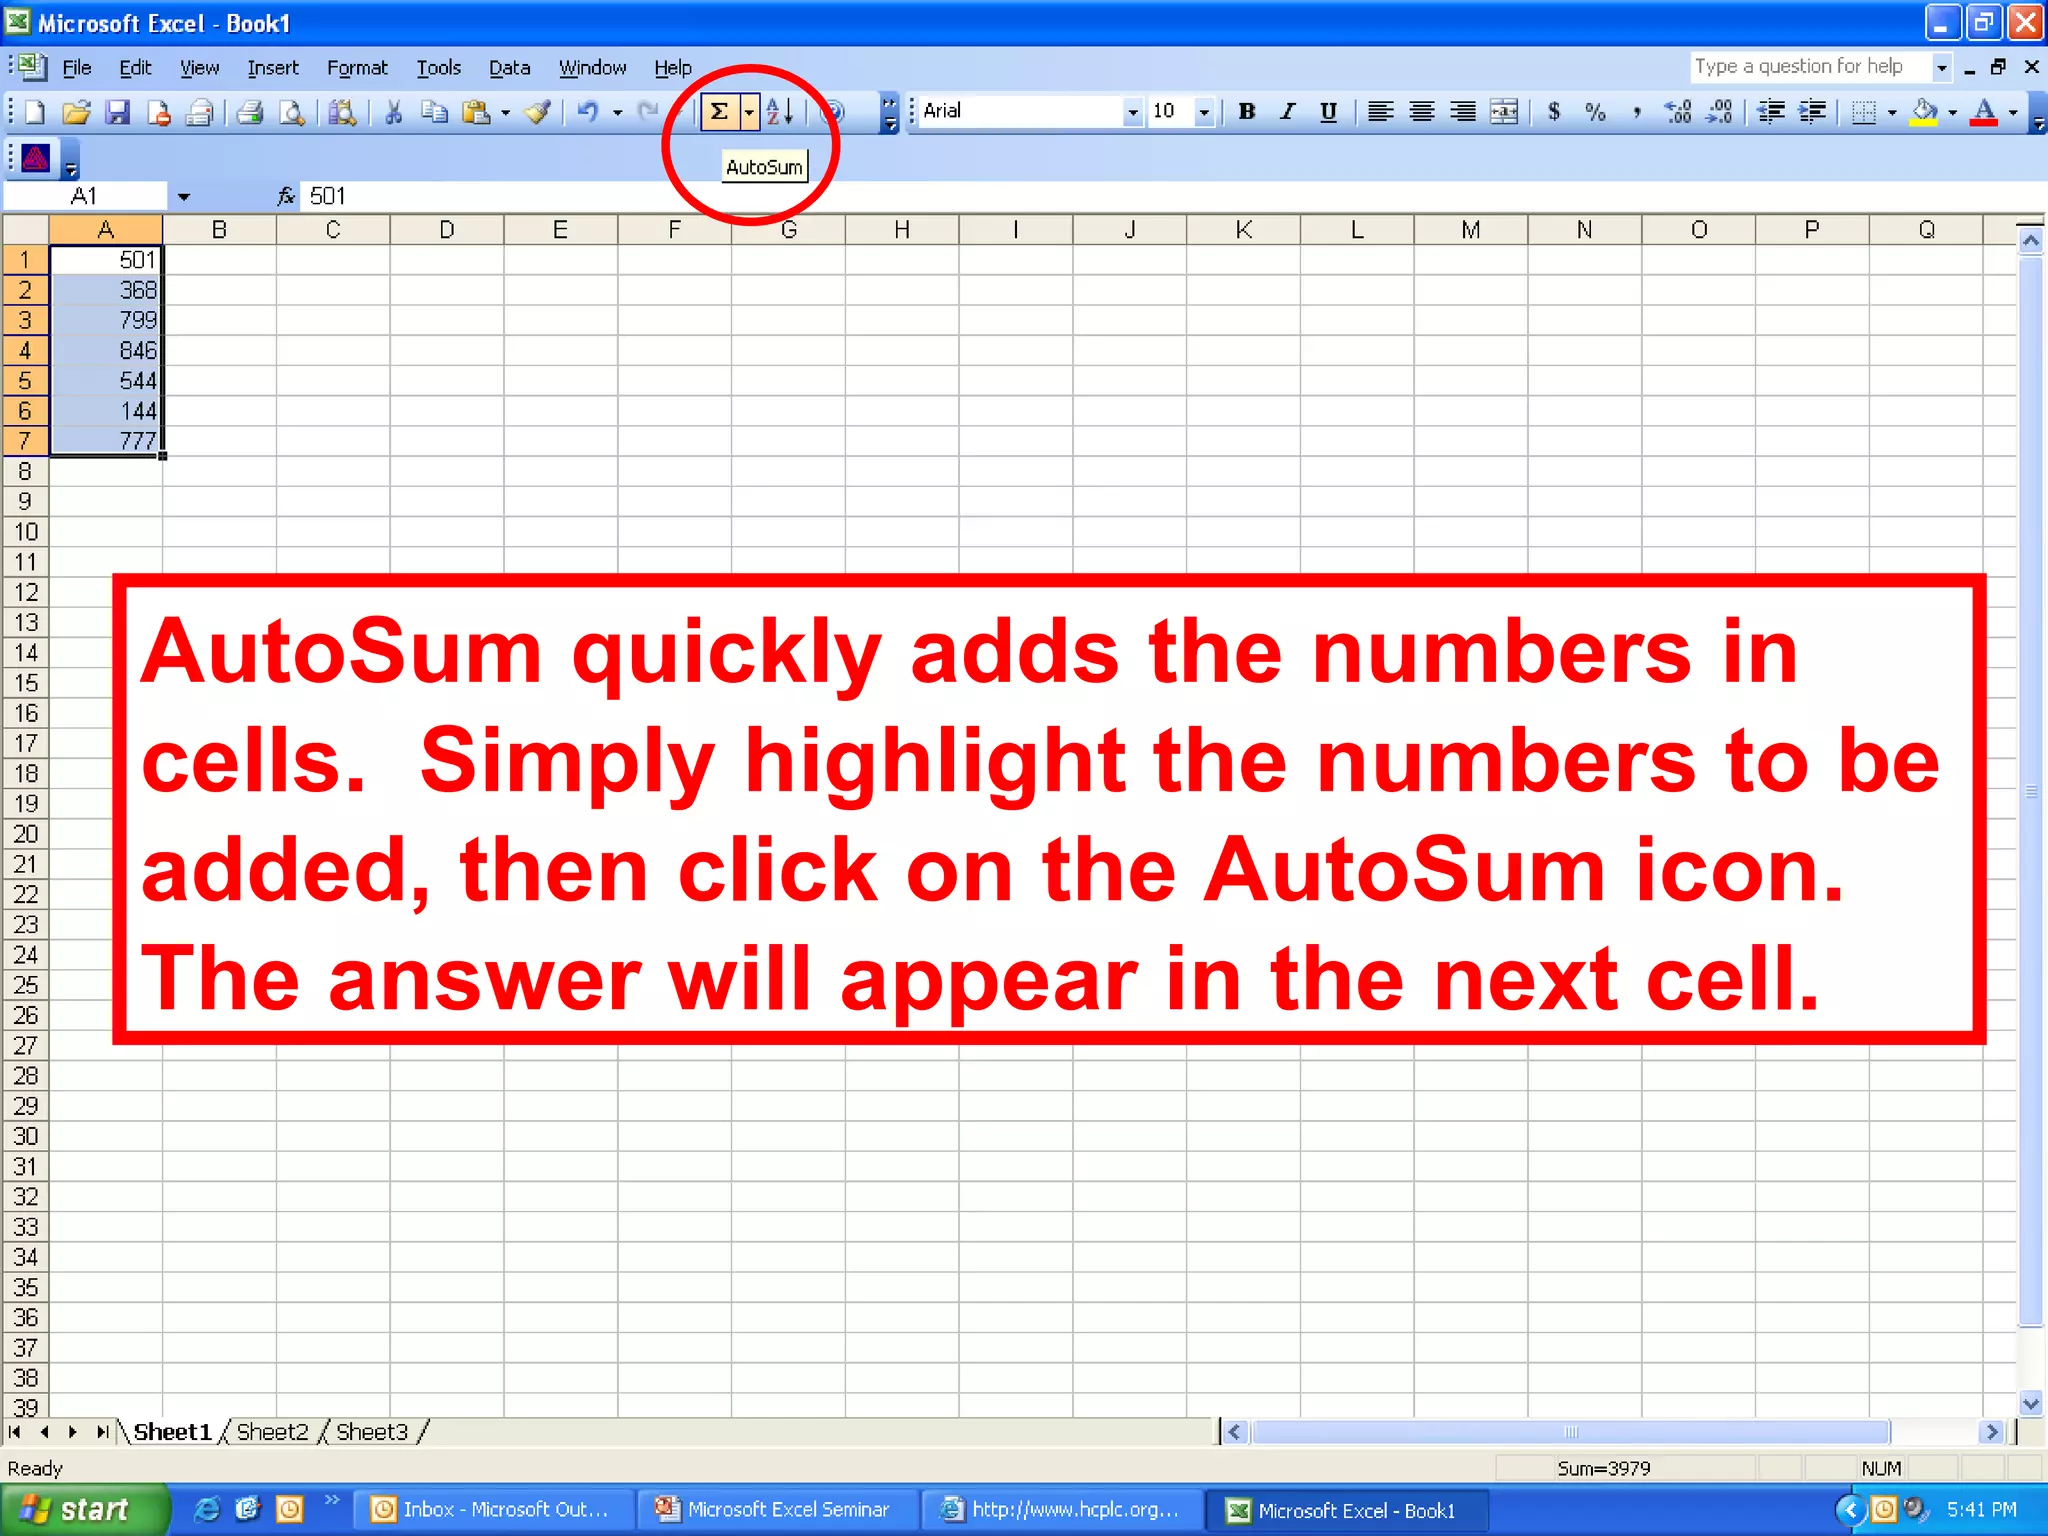Click the vertical scrollbar thumb

(x=2030, y=790)
